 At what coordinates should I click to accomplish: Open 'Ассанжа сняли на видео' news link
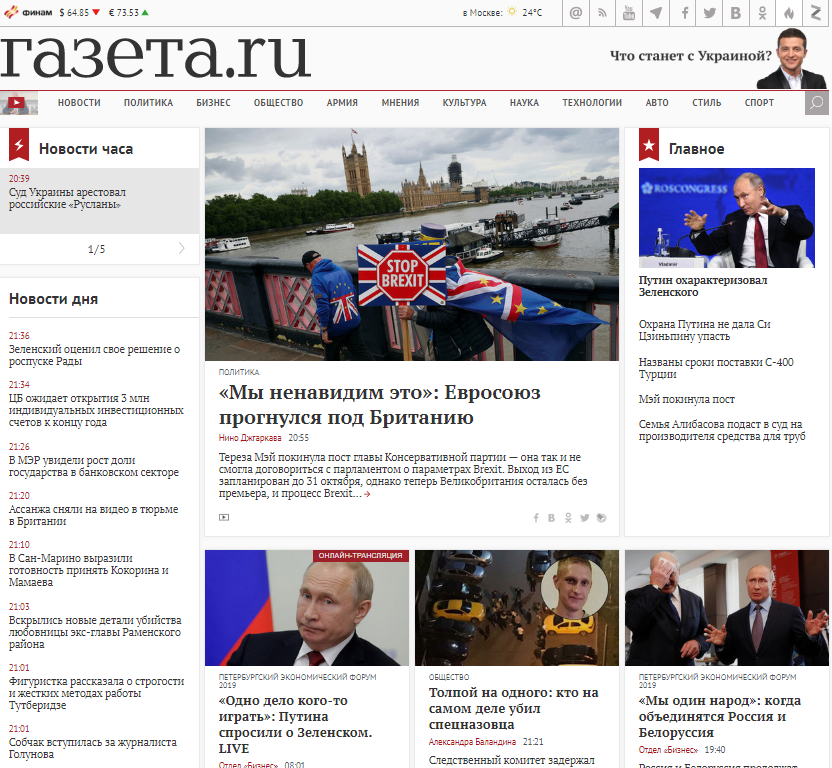(93, 515)
